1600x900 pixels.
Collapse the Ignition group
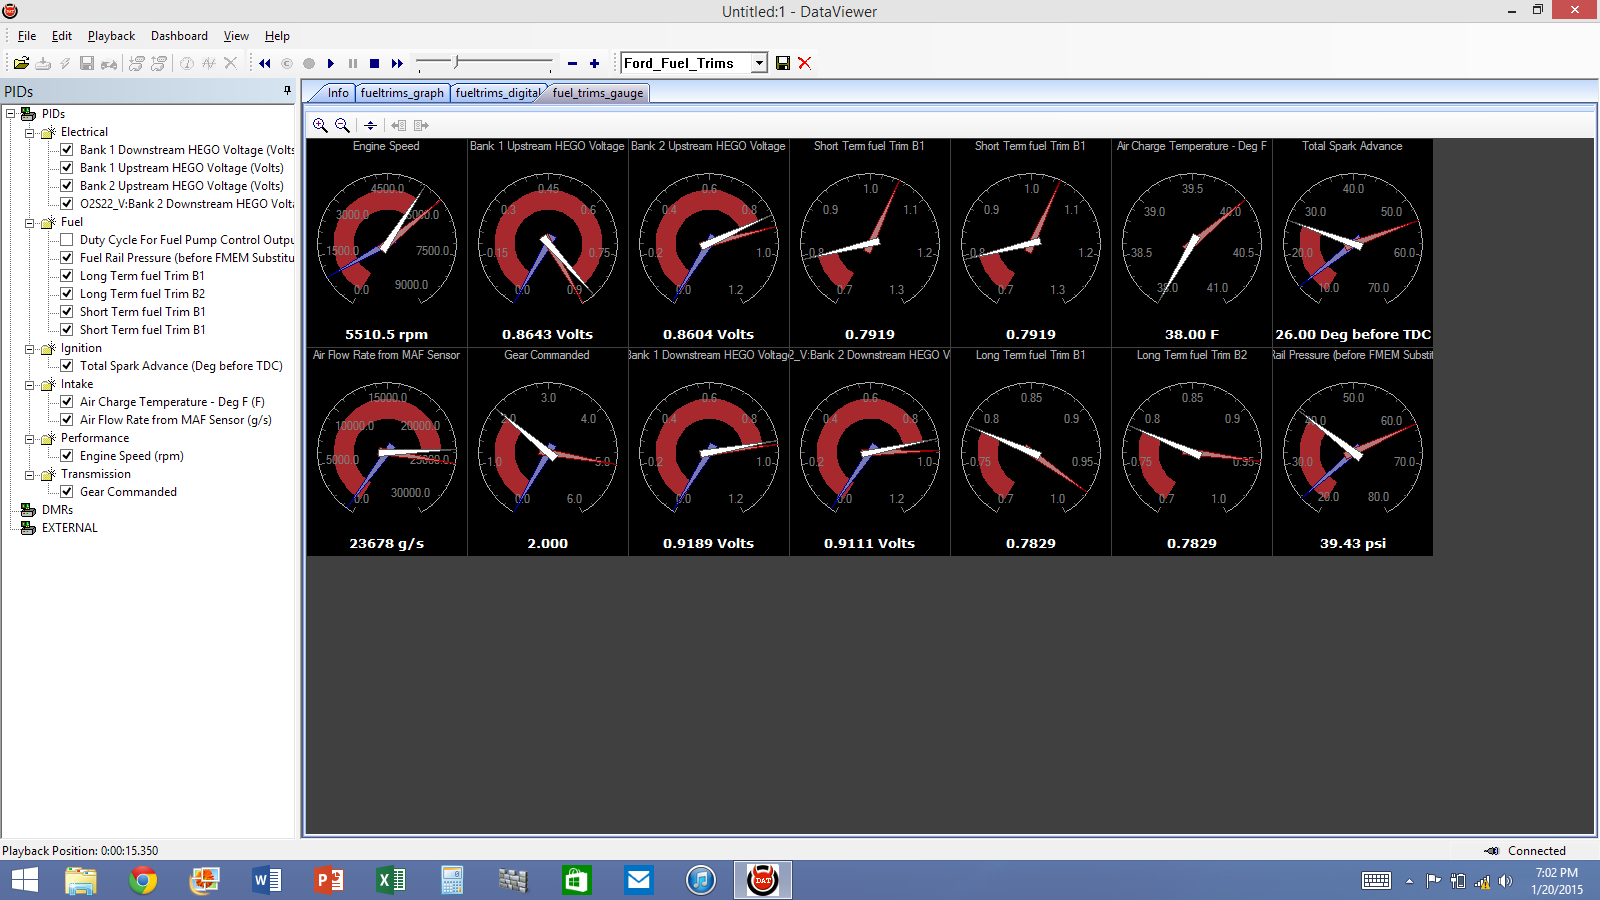tap(30, 348)
